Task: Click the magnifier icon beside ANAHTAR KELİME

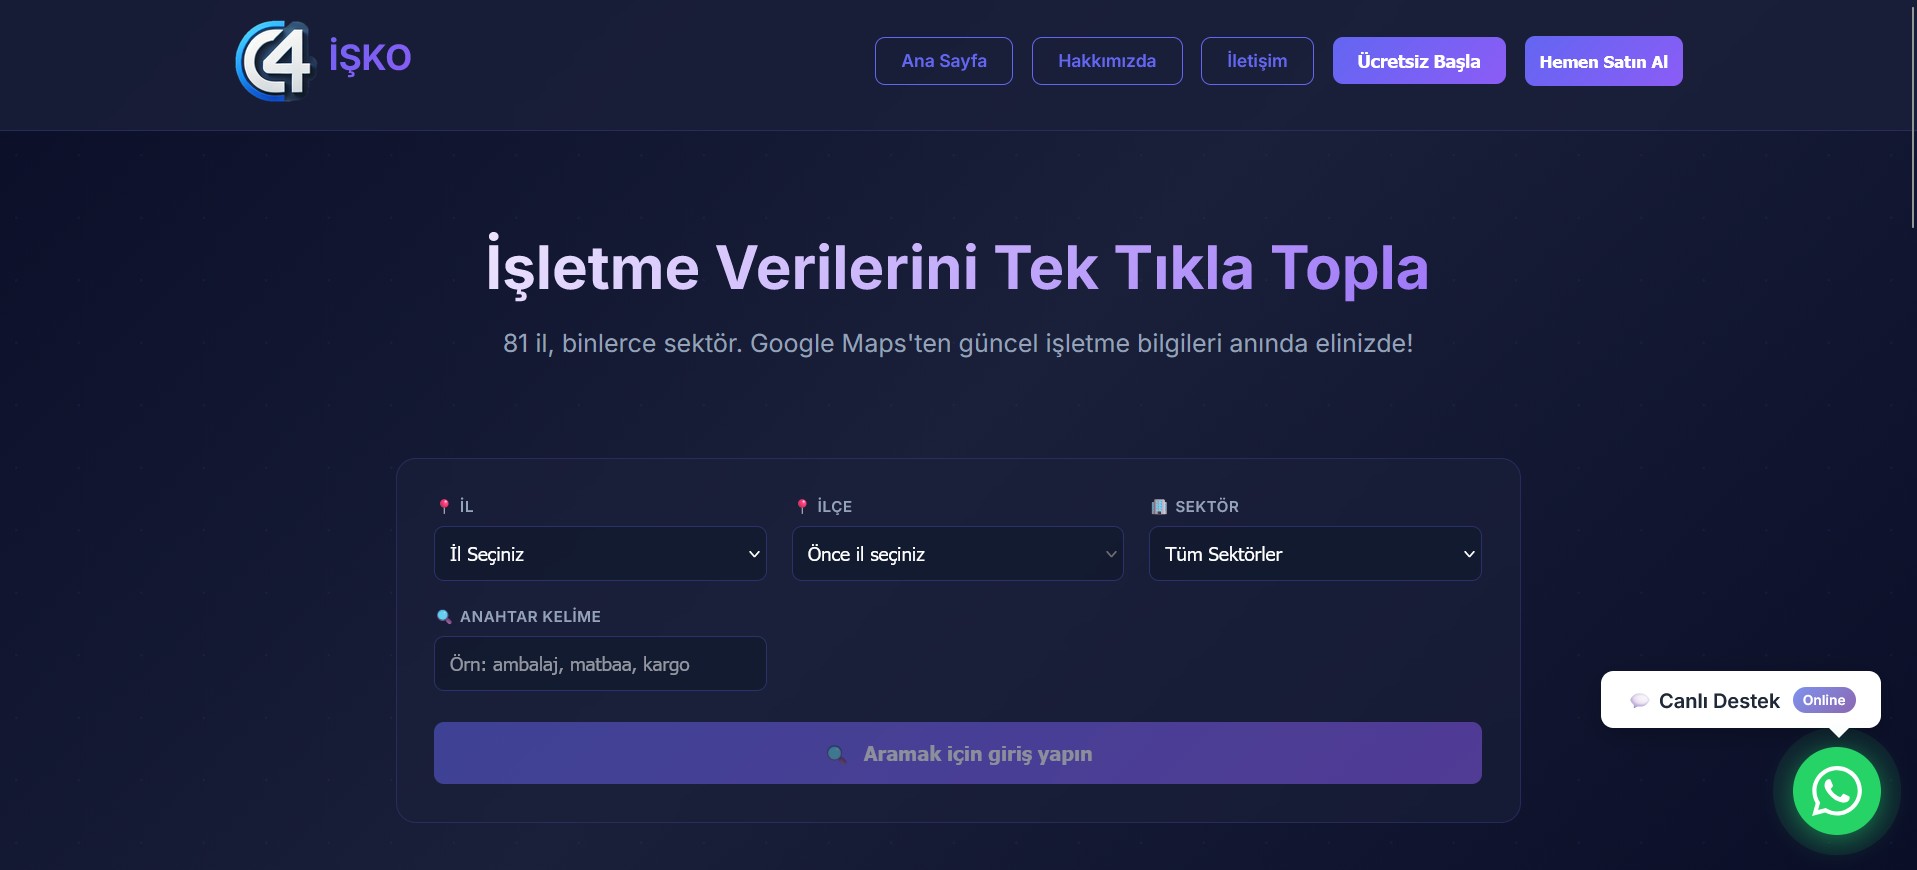Action: [x=444, y=616]
